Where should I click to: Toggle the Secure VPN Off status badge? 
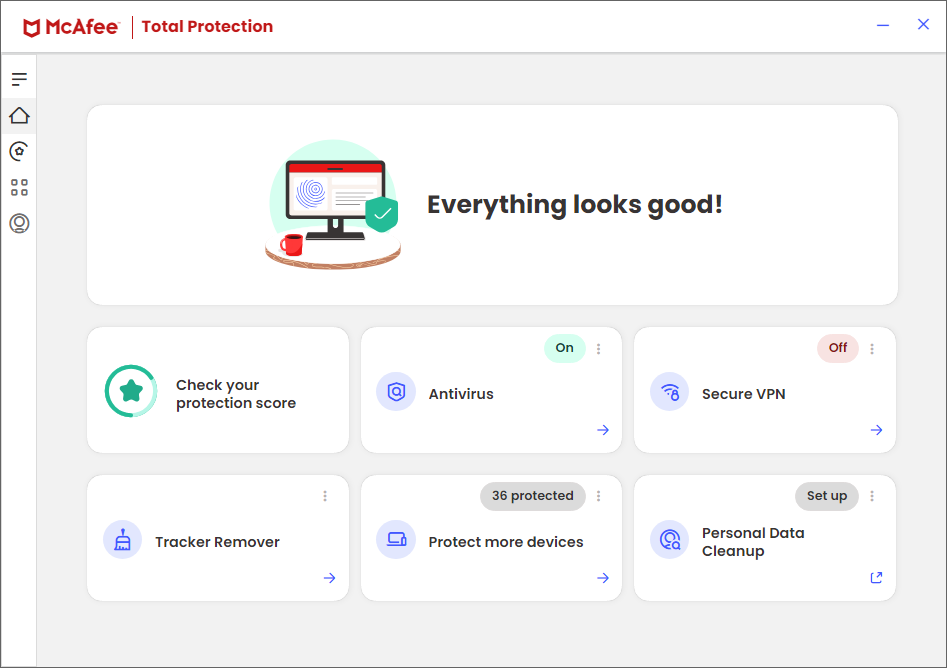point(838,348)
